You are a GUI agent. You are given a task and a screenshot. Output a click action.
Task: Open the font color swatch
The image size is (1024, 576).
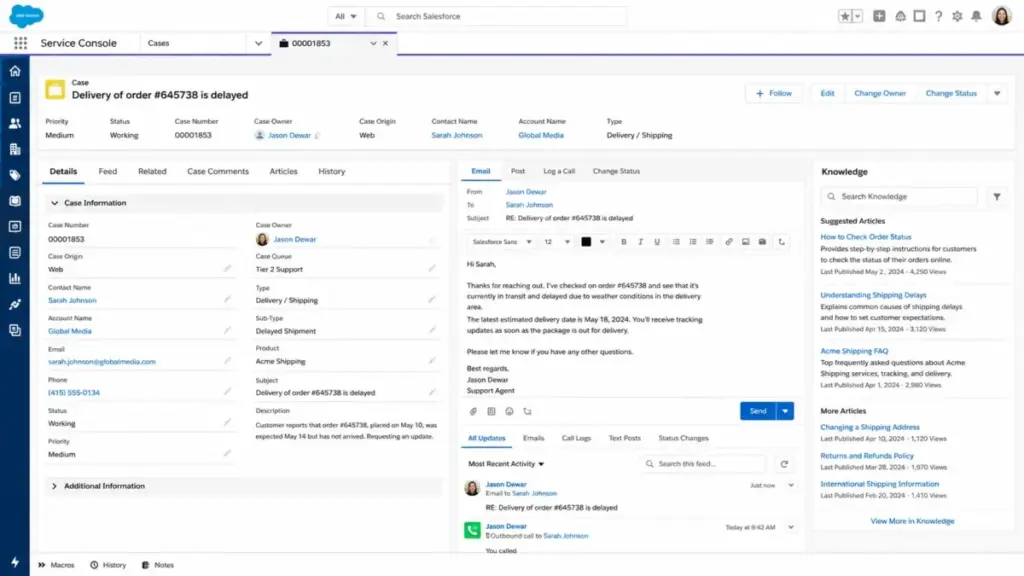[x=586, y=242]
